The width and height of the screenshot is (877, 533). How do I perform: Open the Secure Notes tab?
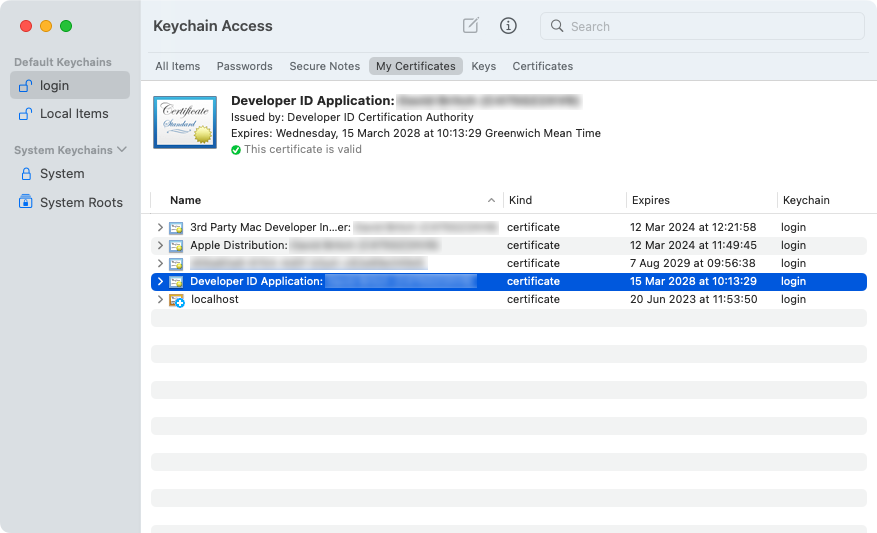pyautogui.click(x=324, y=66)
